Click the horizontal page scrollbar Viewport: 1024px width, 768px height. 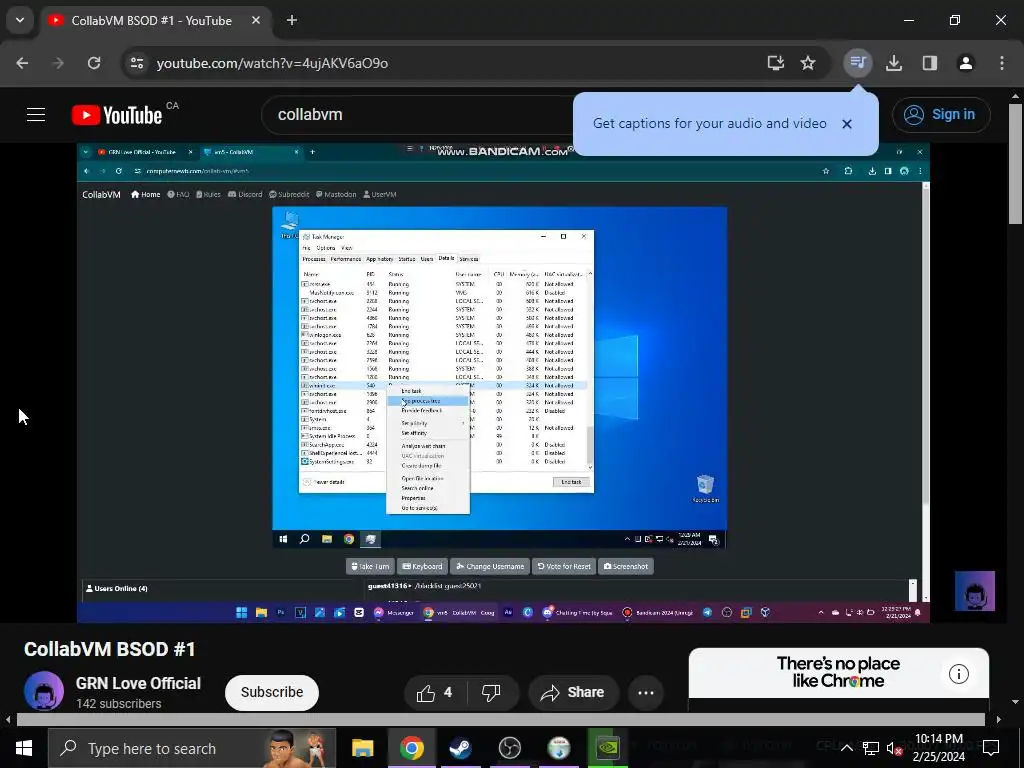500,720
